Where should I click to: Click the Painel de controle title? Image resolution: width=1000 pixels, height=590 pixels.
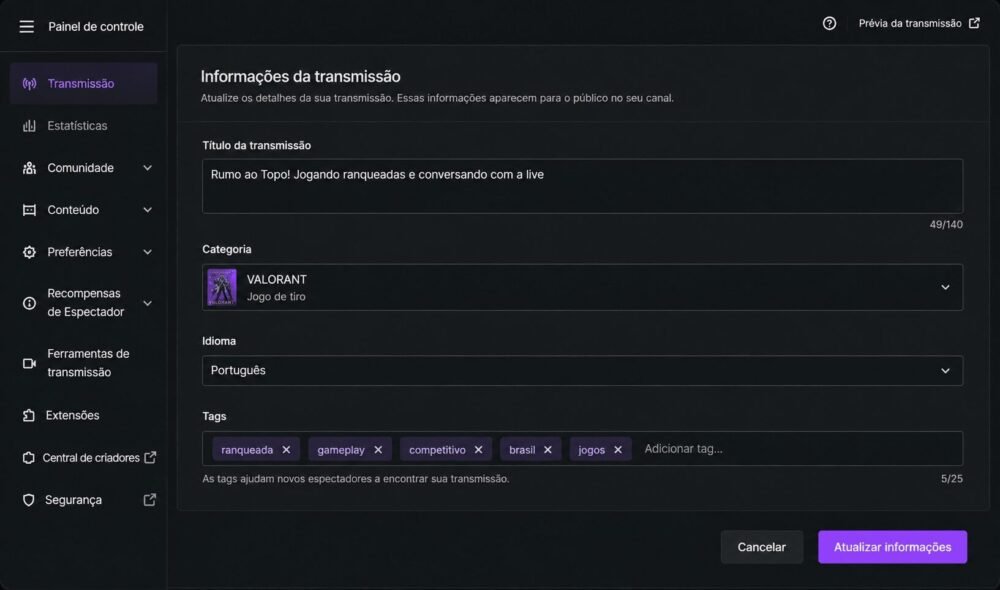[96, 26]
